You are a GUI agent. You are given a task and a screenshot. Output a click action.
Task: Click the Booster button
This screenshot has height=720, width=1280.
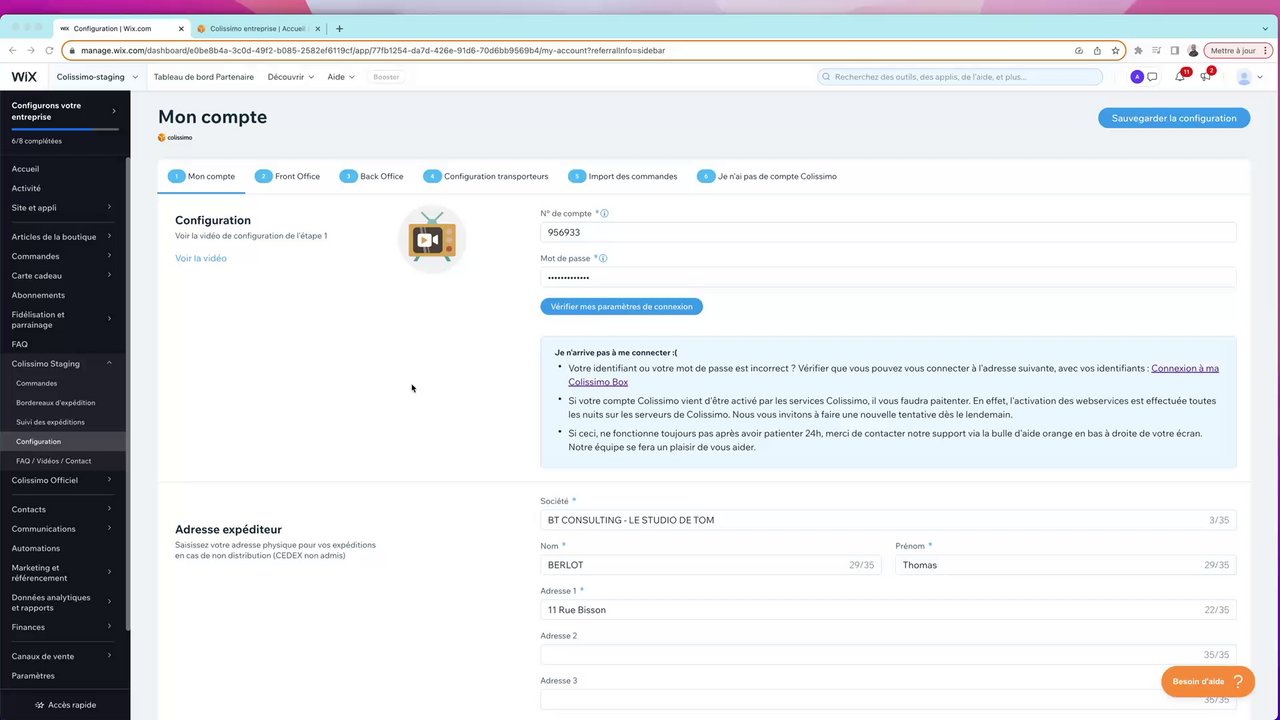386,77
